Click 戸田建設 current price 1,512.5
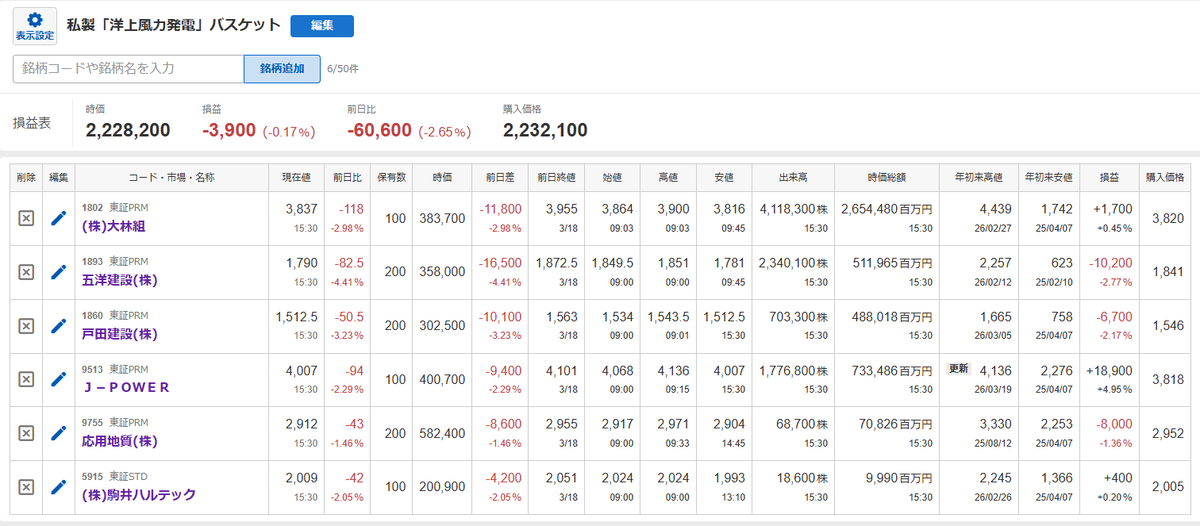Viewport: 1200px width, 526px height. pos(297,316)
